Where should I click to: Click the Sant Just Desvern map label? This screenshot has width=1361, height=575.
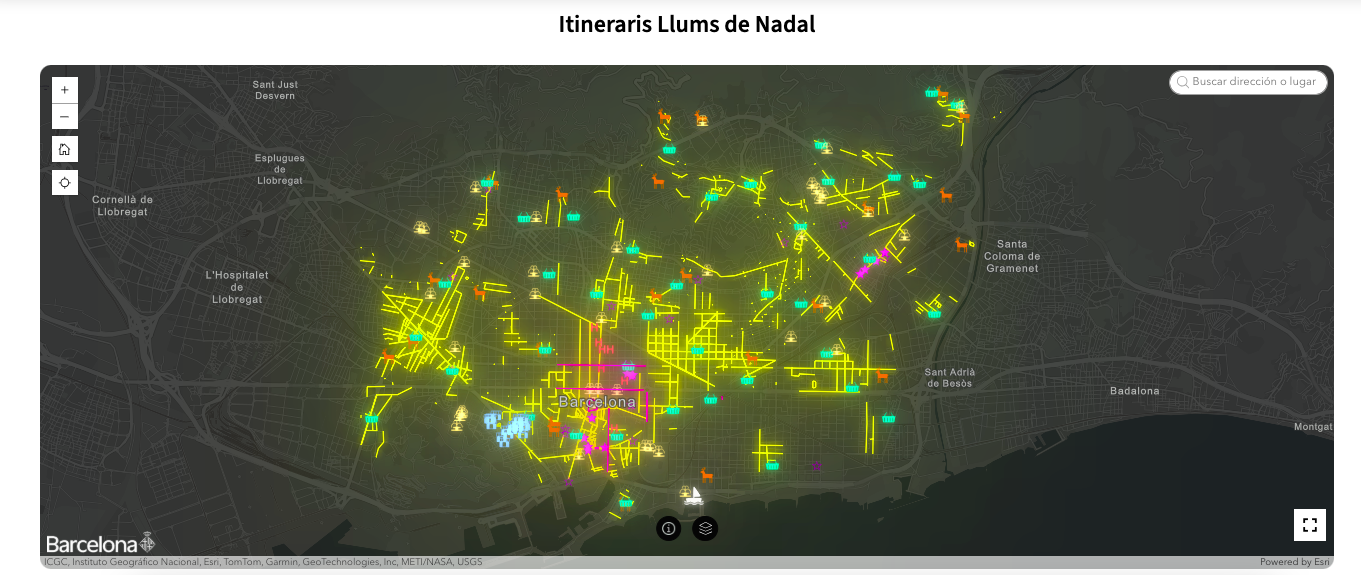coord(274,90)
